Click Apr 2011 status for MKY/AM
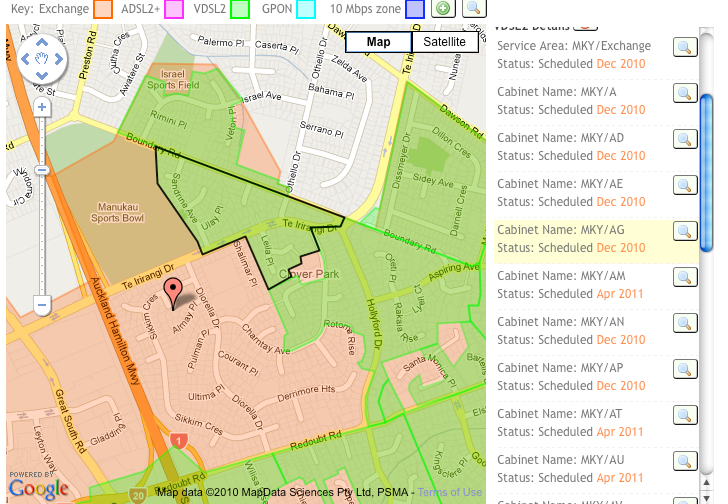Image resolution: width=728 pixels, height=504 pixels. [x=620, y=294]
